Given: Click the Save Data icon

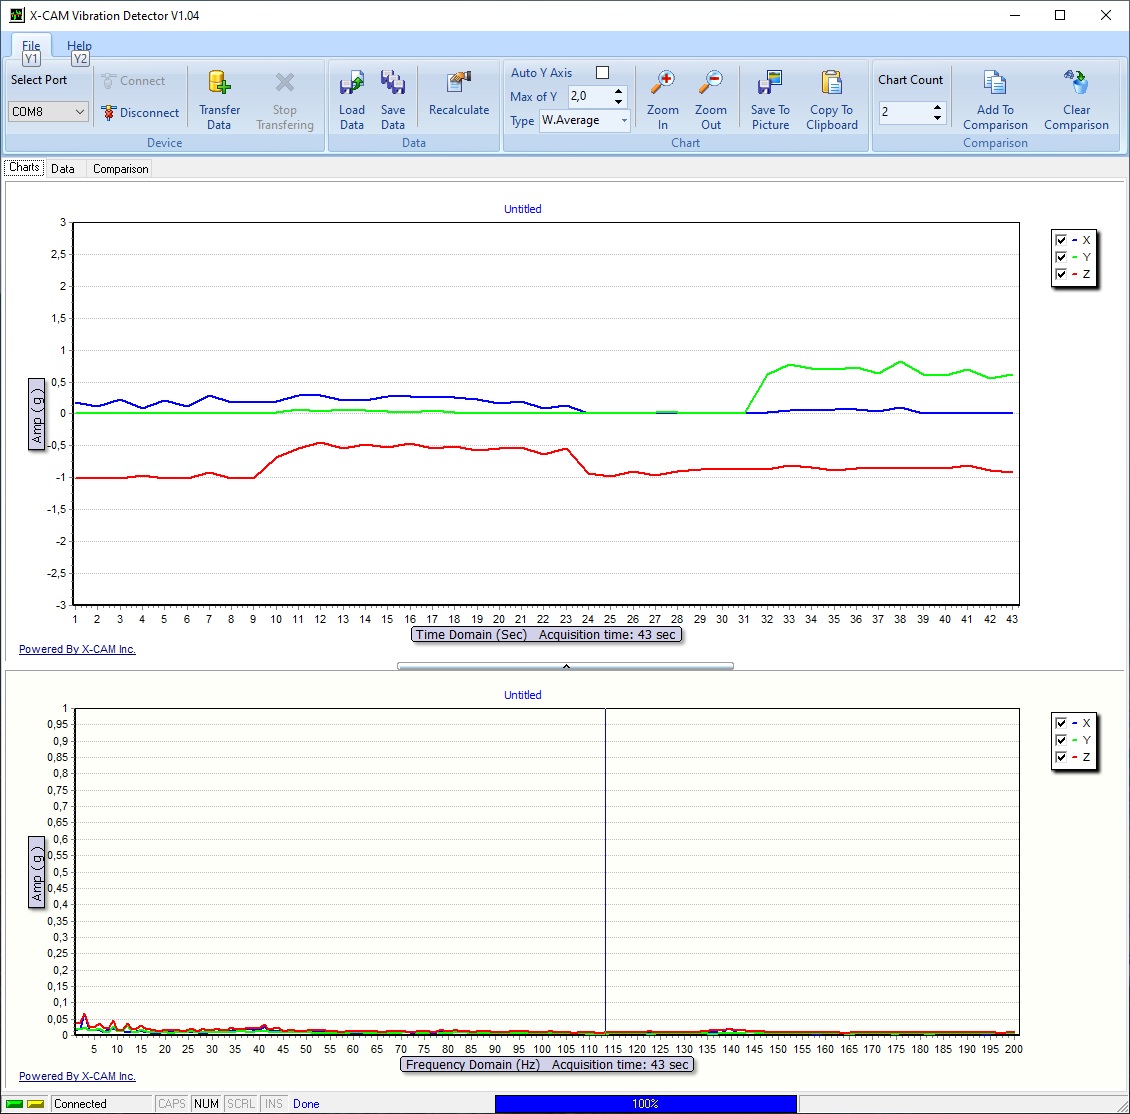Looking at the screenshot, I should click(x=393, y=82).
